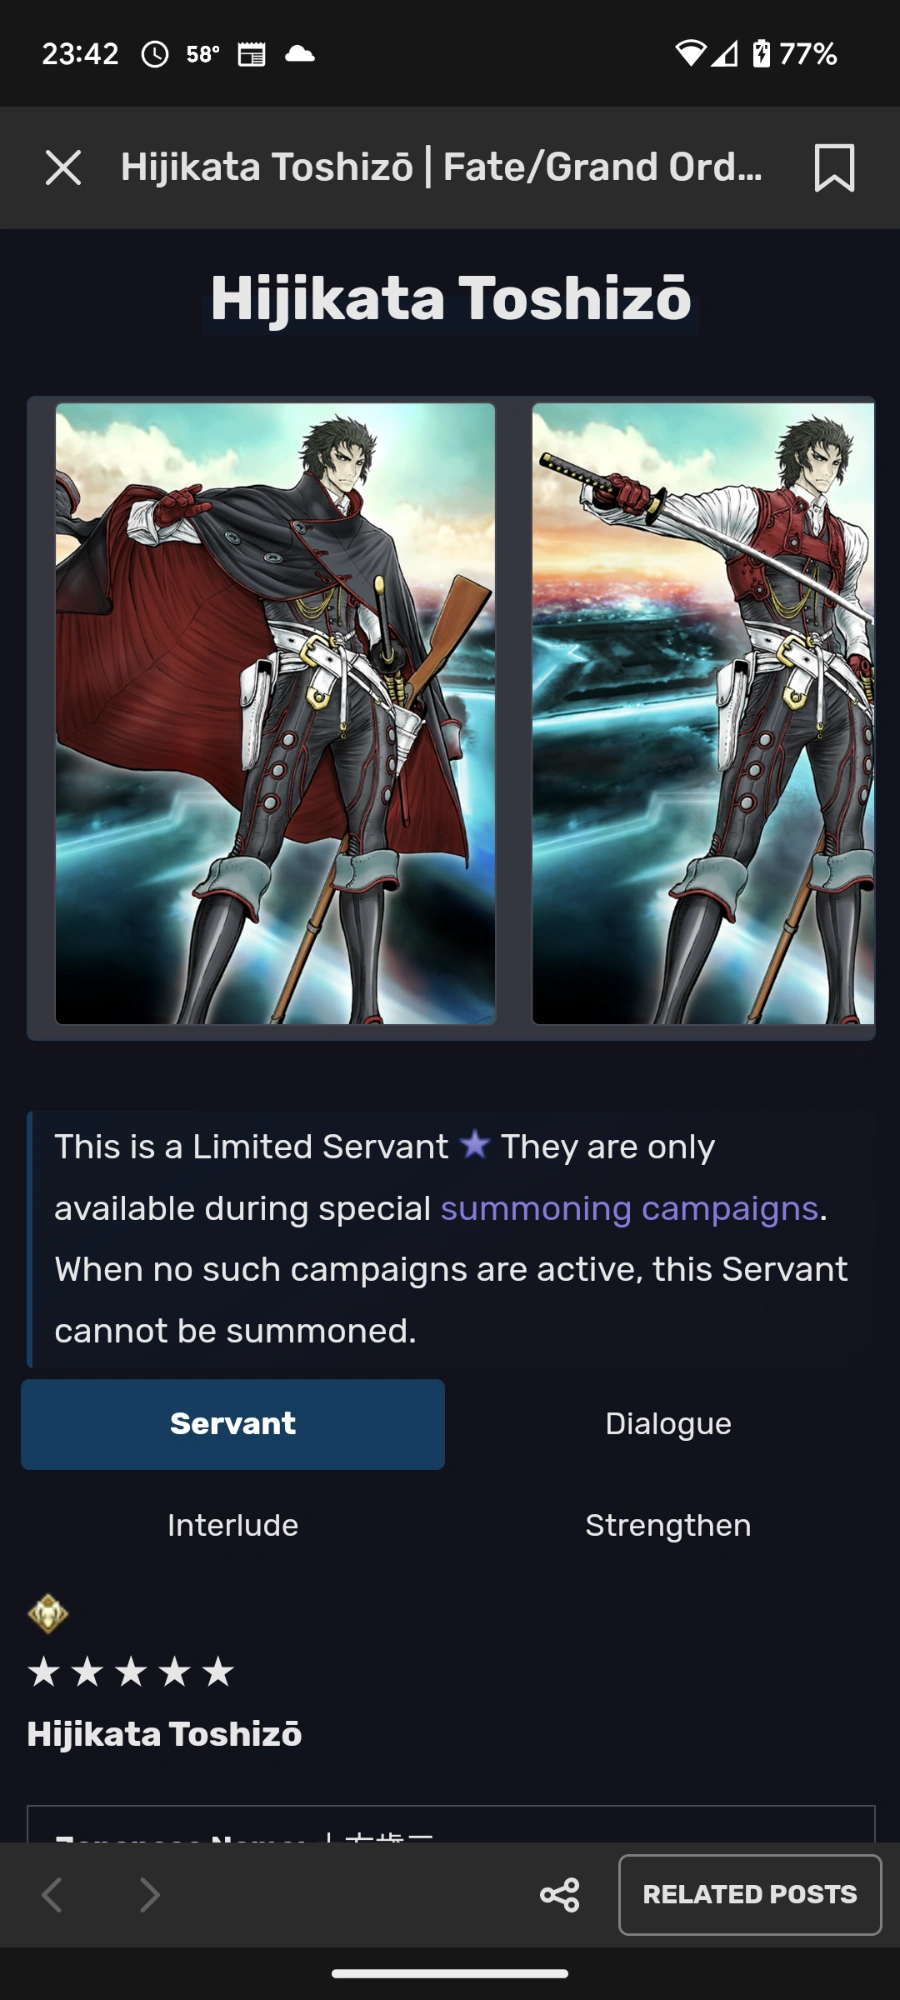This screenshot has width=900, height=2000.
Task: View the caped Hijikata artwork
Action: [275, 713]
